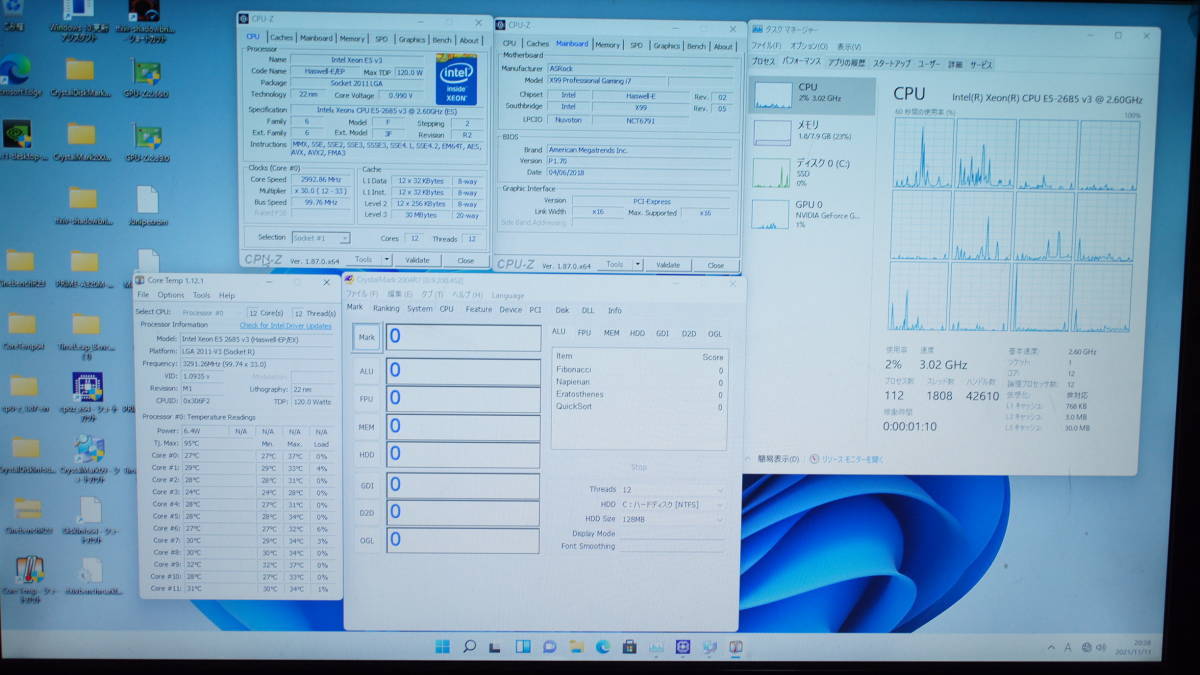1200x675 pixels.
Task: Run the GDI benchmark button in CrystalMark
Action: coord(367,486)
